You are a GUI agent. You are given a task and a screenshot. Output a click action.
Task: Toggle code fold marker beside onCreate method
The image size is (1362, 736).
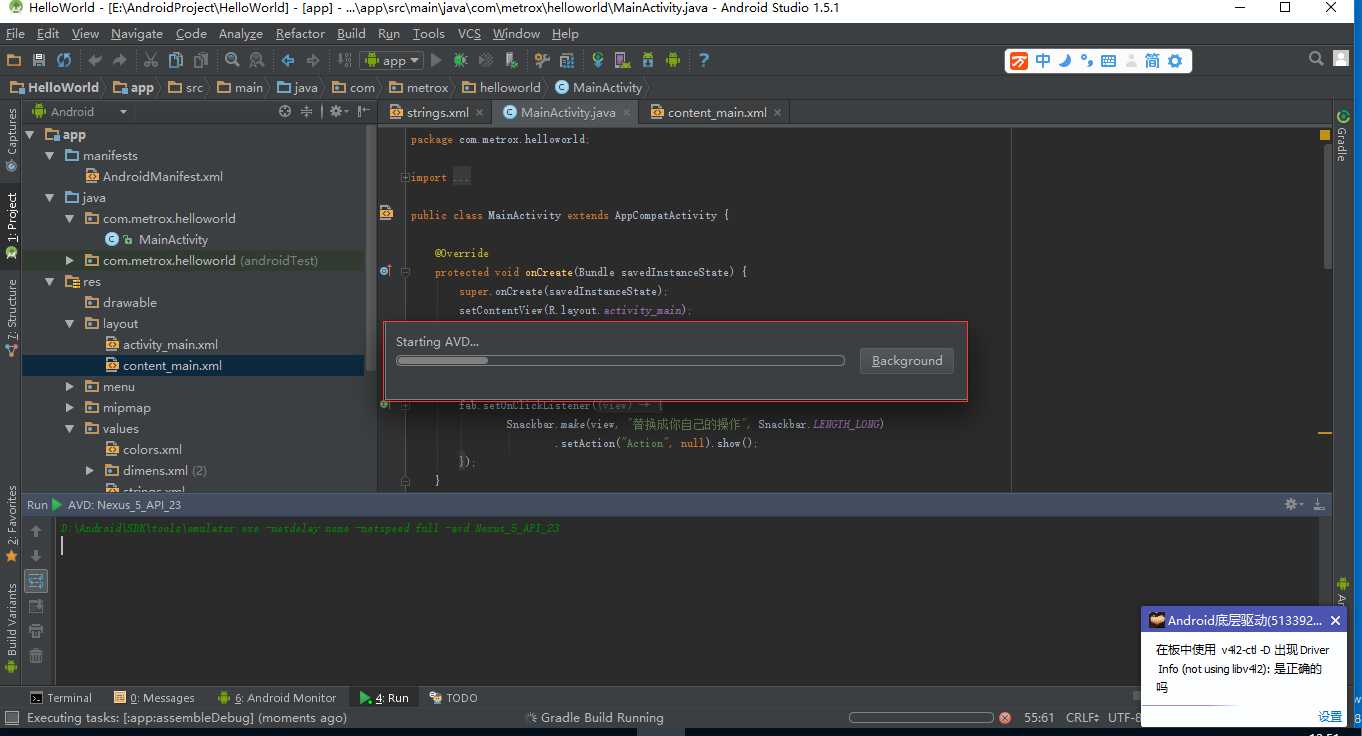(405, 272)
